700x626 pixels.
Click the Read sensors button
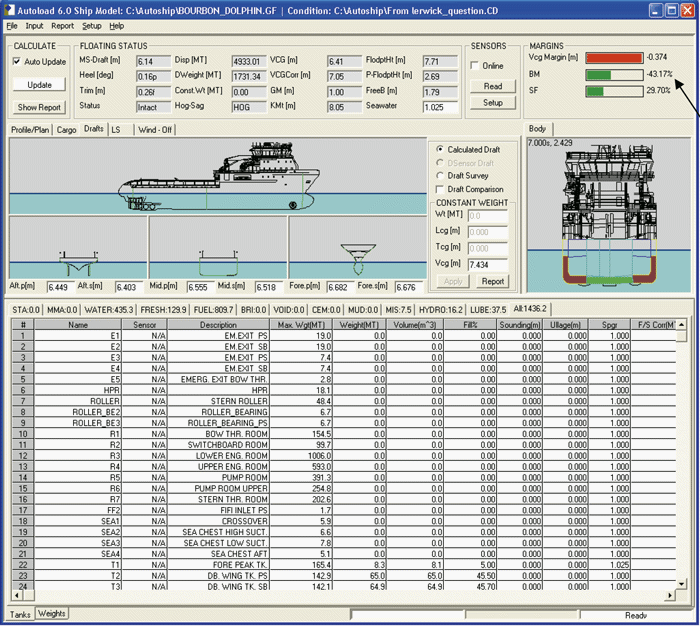[x=493, y=86]
